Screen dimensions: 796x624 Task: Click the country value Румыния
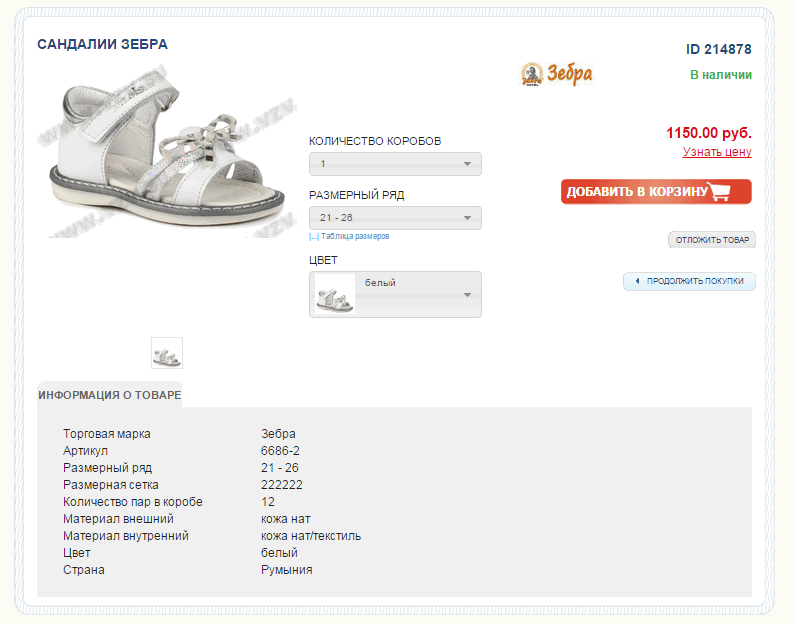(x=286, y=570)
